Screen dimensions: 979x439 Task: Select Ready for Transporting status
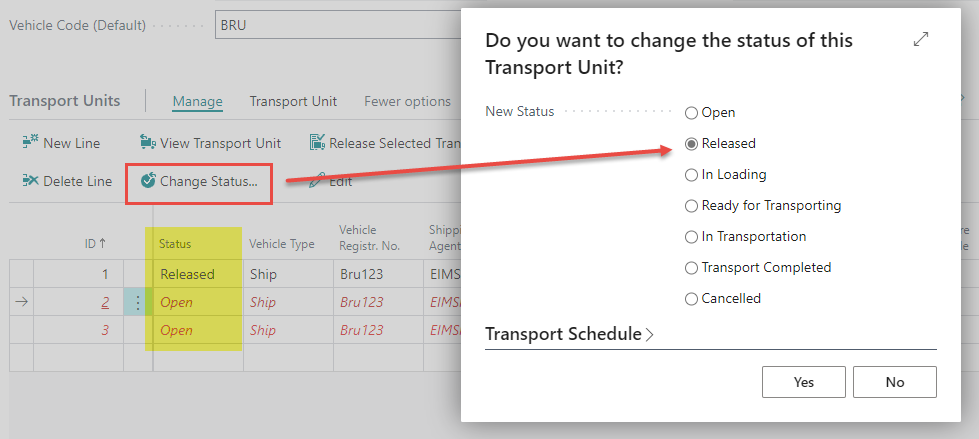[x=691, y=206]
